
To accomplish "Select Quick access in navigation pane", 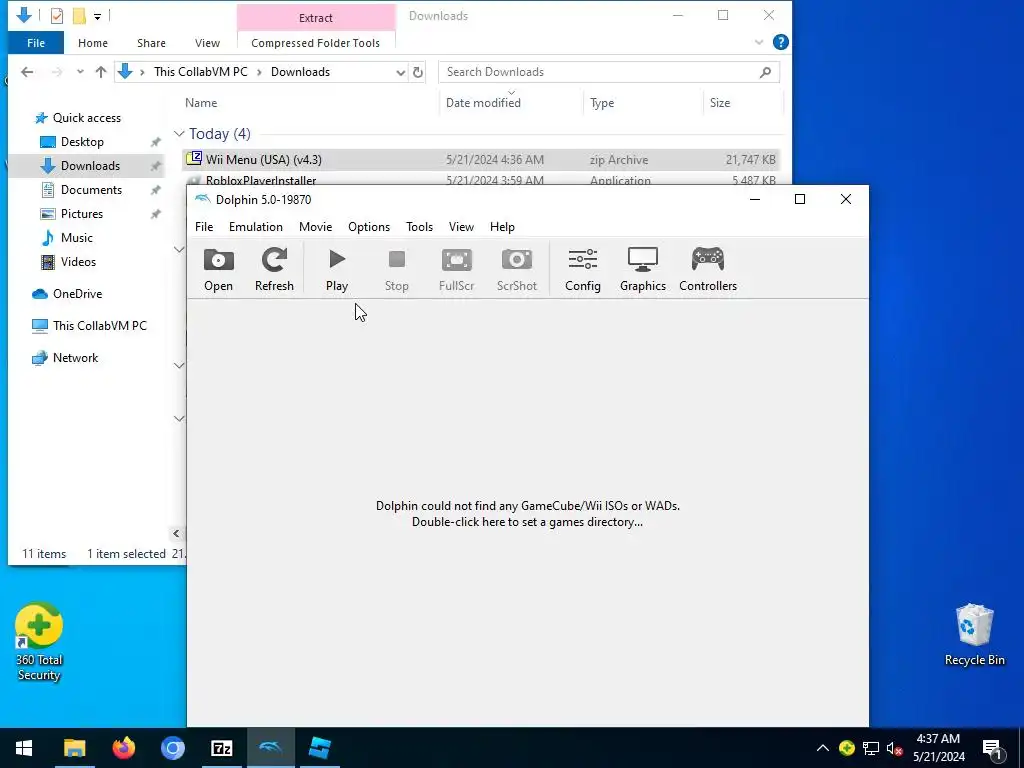I will [x=87, y=118].
